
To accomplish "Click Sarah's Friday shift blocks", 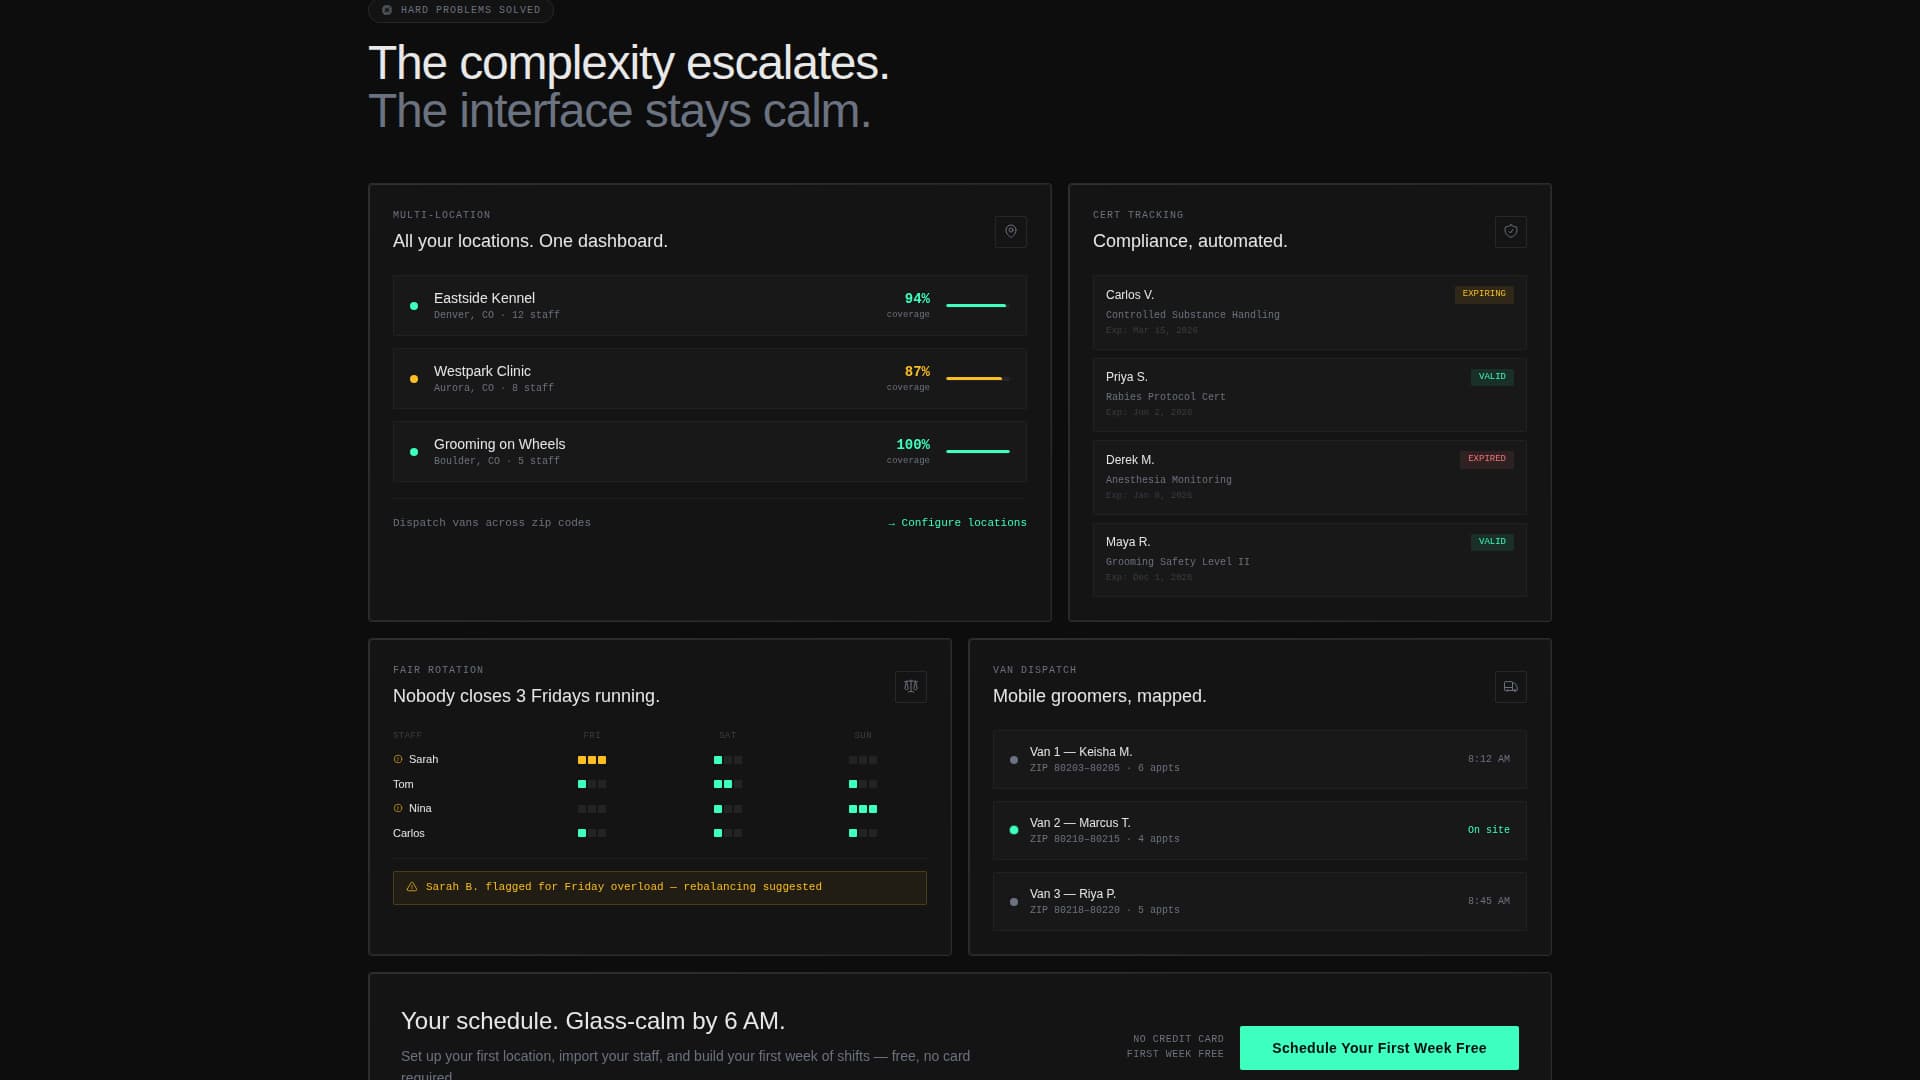I will click(592, 760).
